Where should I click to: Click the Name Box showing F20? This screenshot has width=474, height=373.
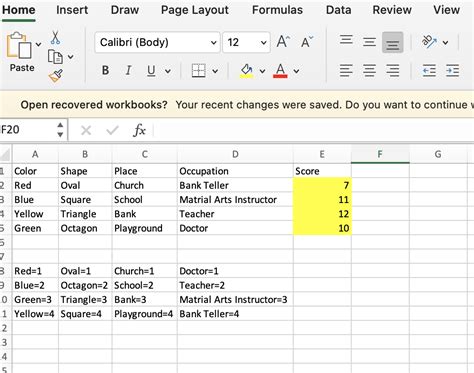point(27,130)
